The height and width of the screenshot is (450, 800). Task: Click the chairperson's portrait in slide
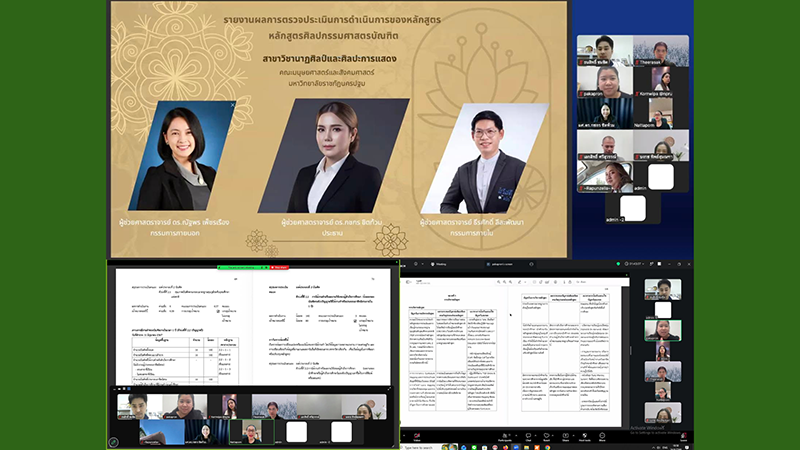tap(334, 156)
